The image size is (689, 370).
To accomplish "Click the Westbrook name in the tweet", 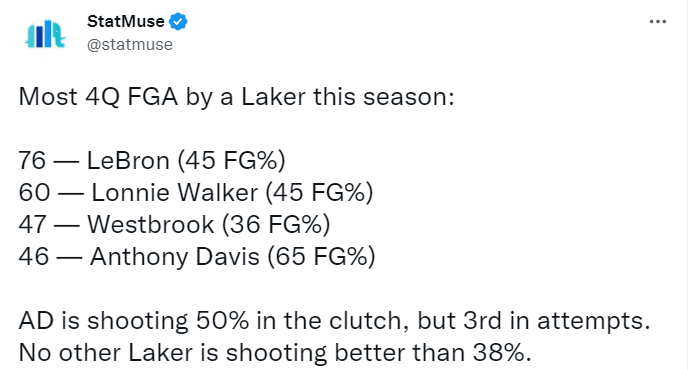I will [x=151, y=224].
